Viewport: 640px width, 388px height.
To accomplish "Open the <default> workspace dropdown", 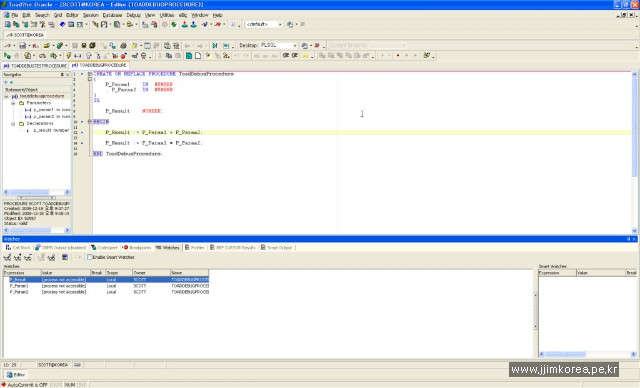I will point(280,24).
